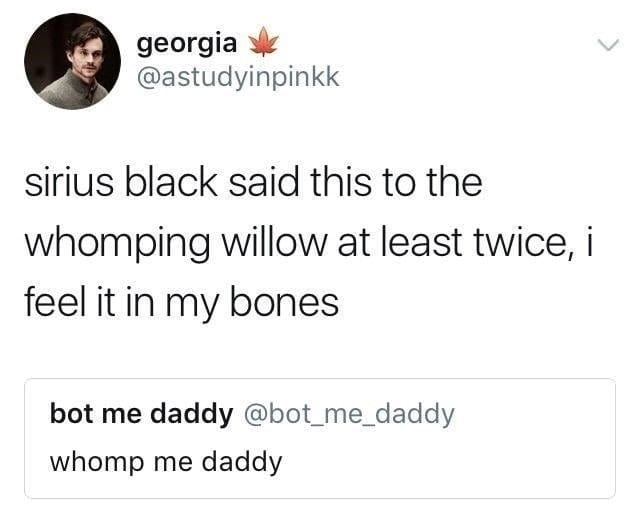Click the words said this to the
This screenshot has height=514, width=640.
point(356,182)
